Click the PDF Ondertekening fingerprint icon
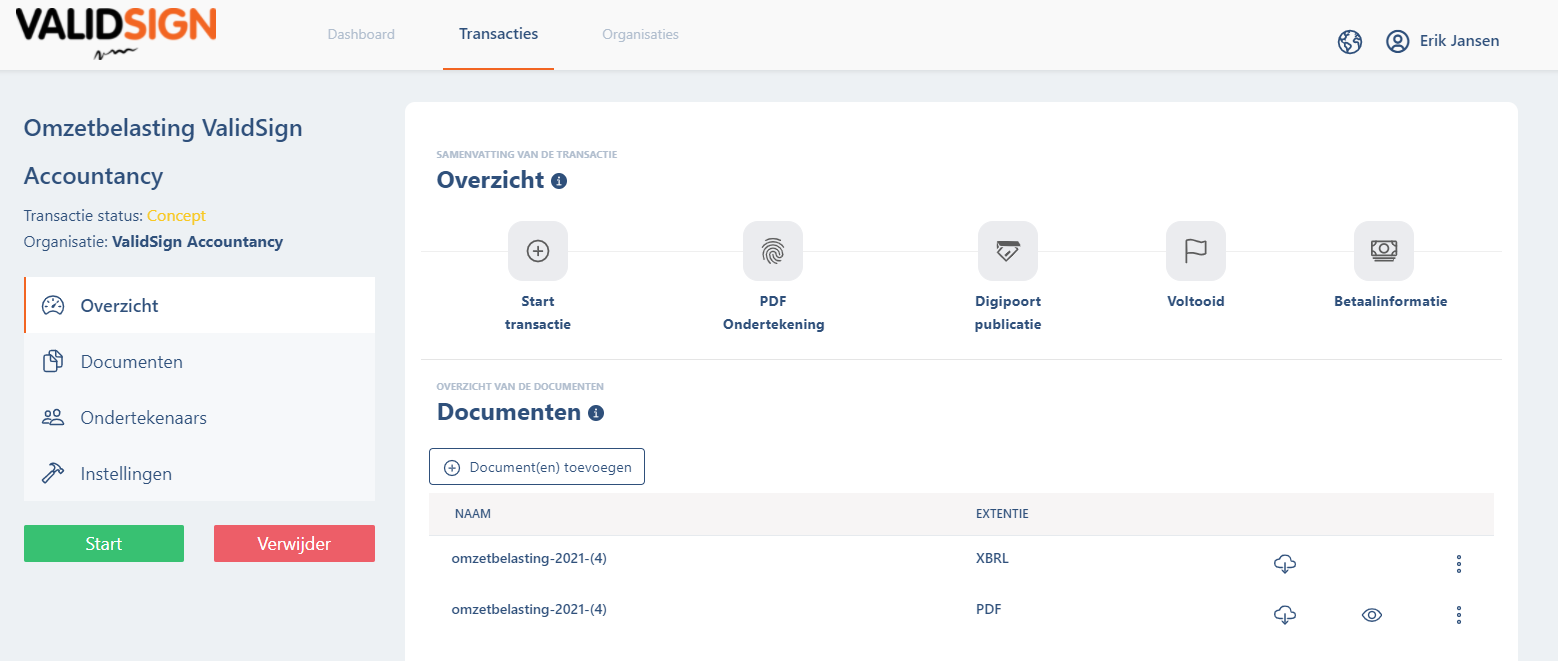The height and width of the screenshot is (661, 1558). click(x=773, y=251)
